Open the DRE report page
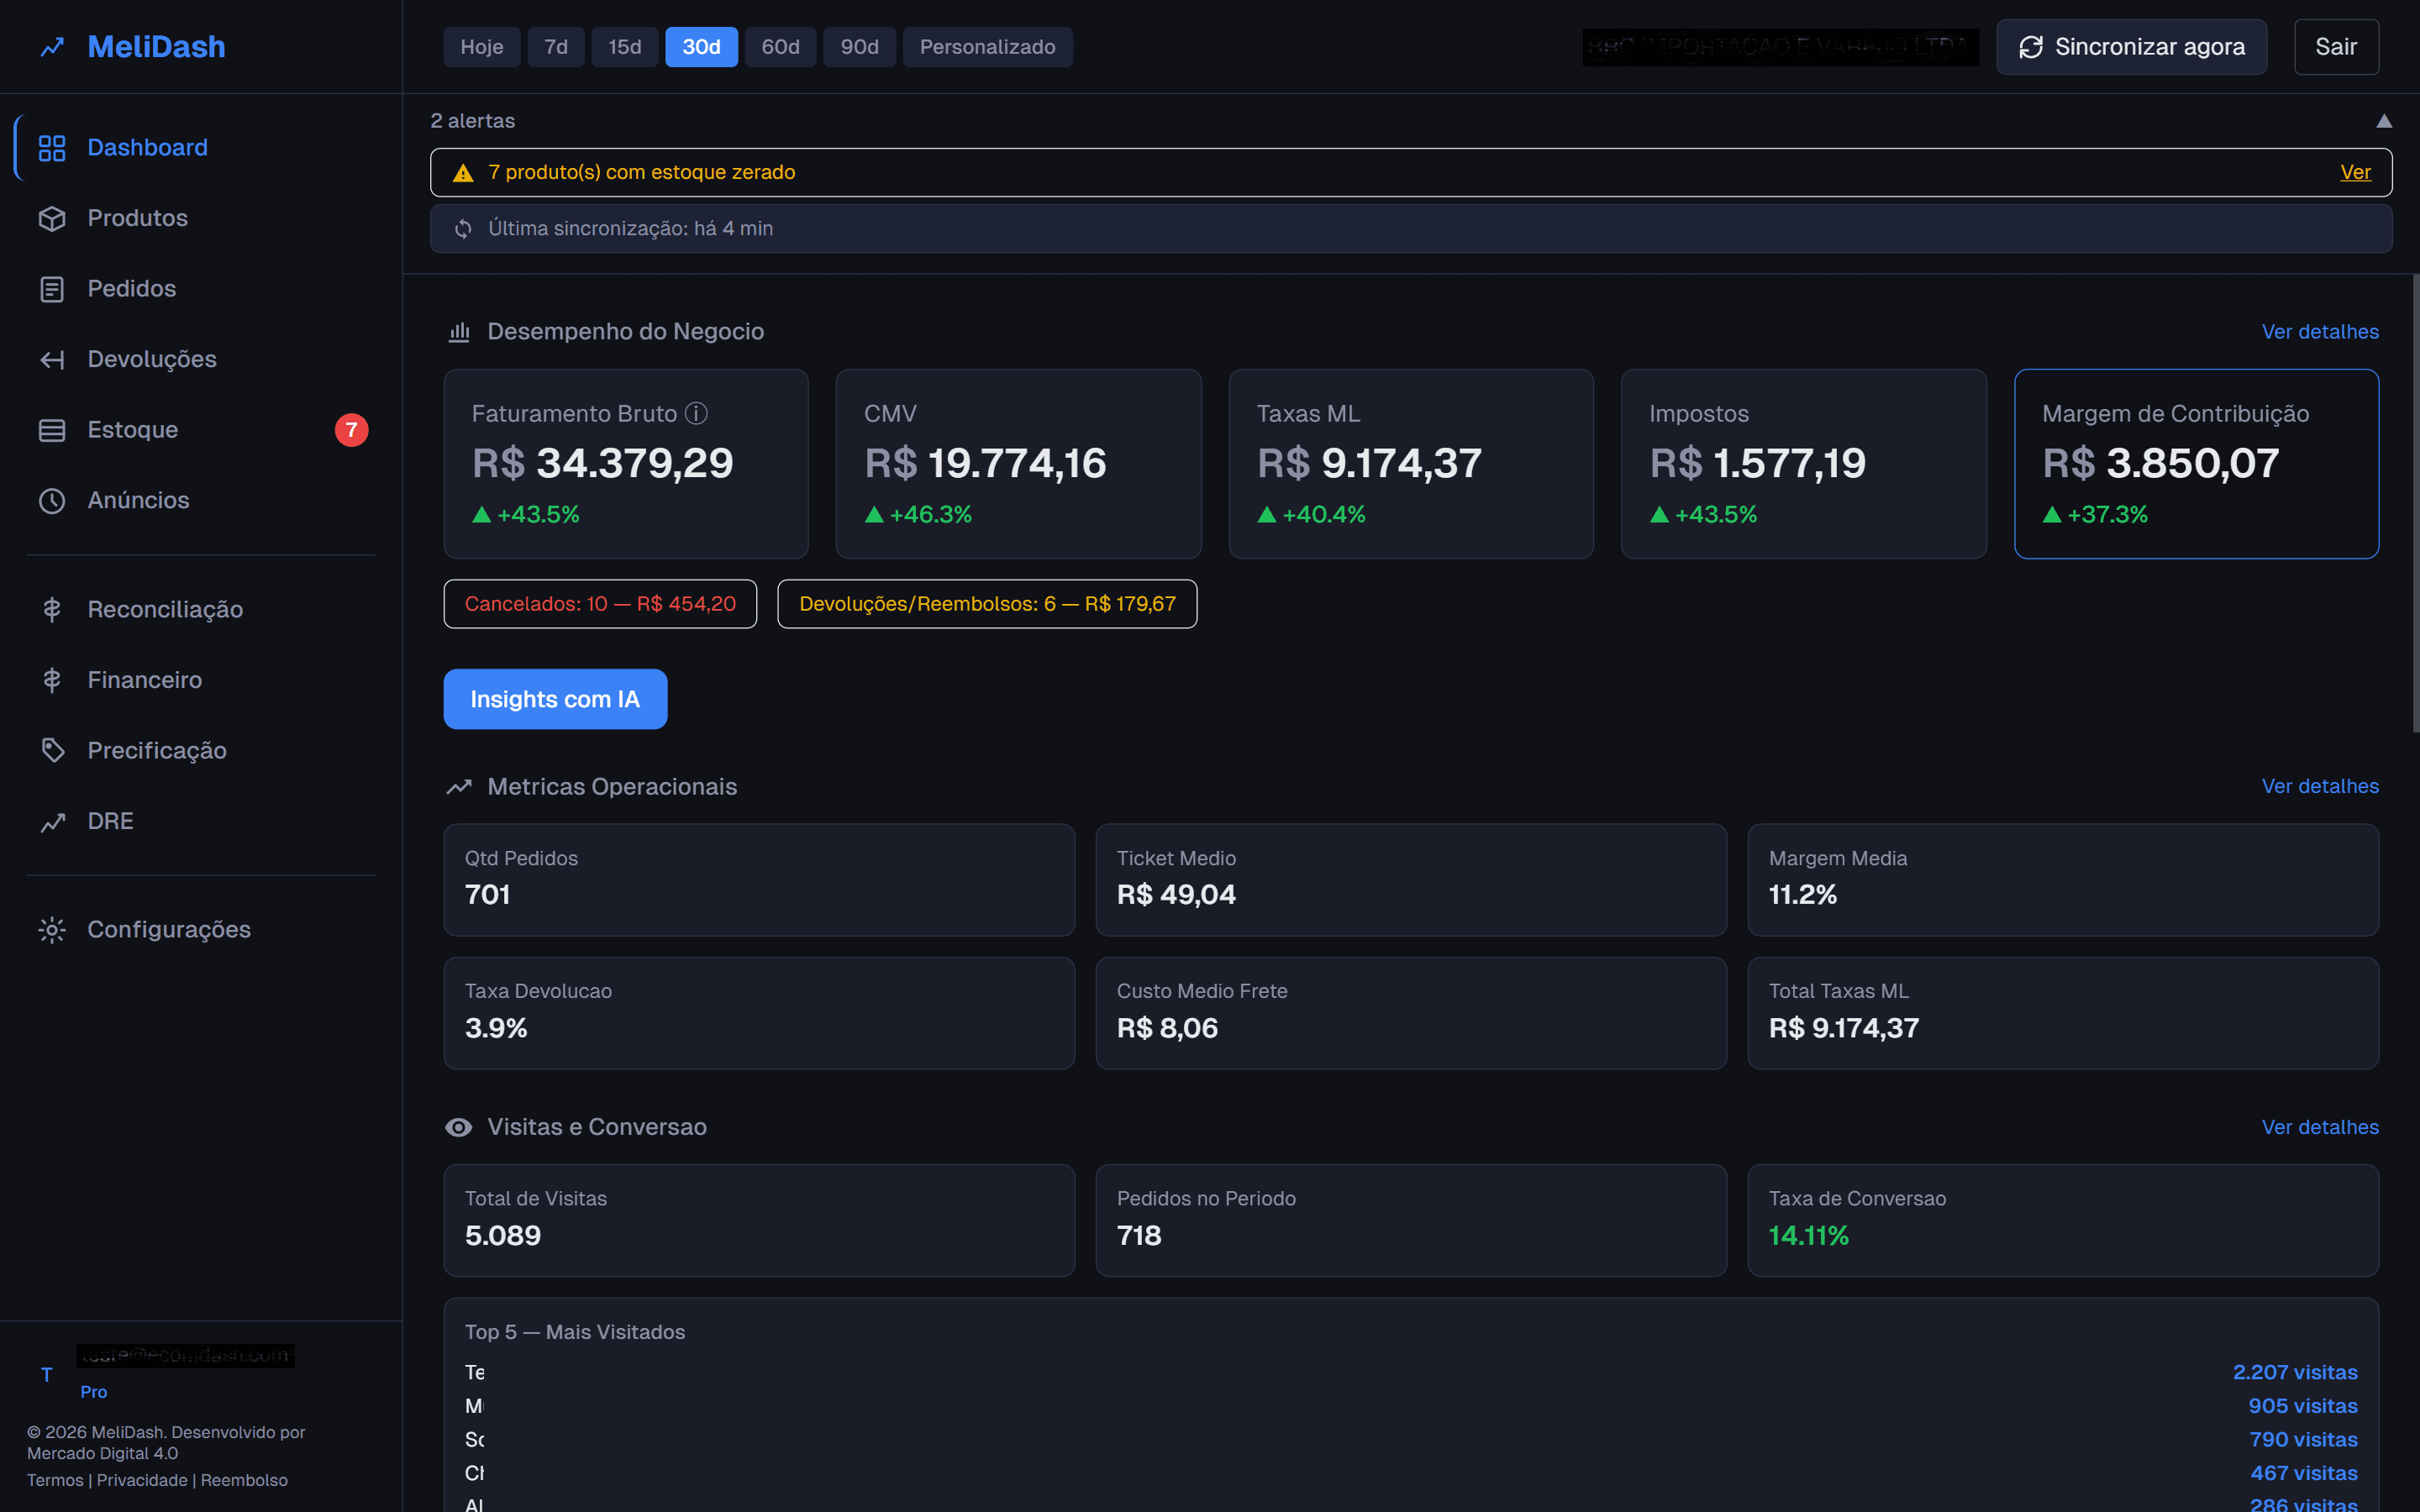The width and height of the screenshot is (2420, 1512). (109, 820)
